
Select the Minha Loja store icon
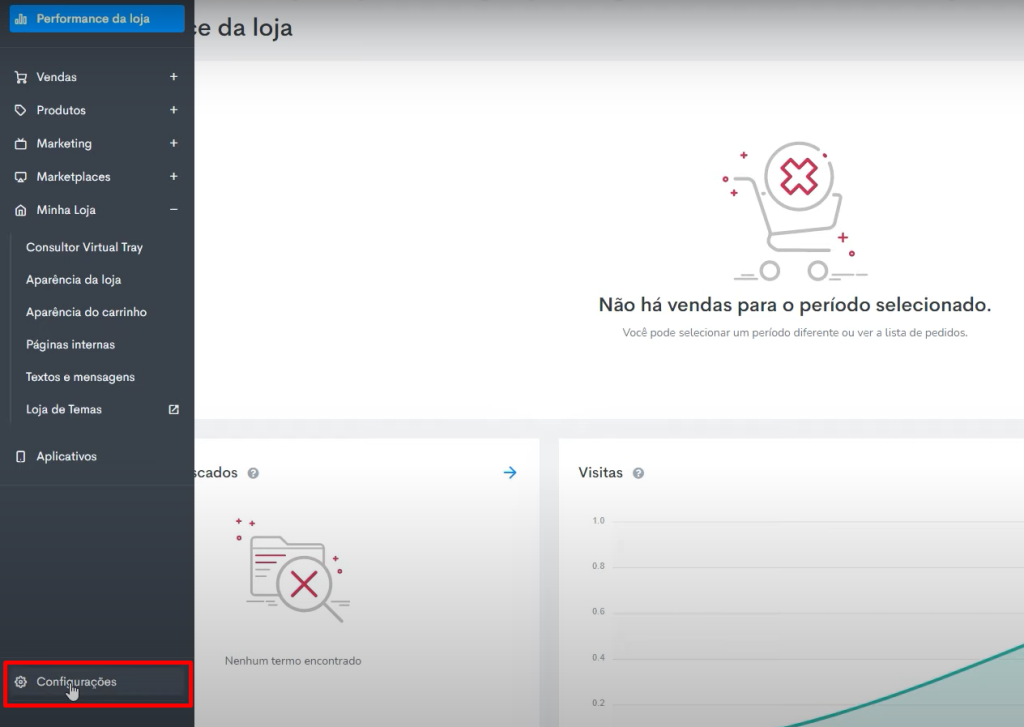pyautogui.click(x=20, y=210)
